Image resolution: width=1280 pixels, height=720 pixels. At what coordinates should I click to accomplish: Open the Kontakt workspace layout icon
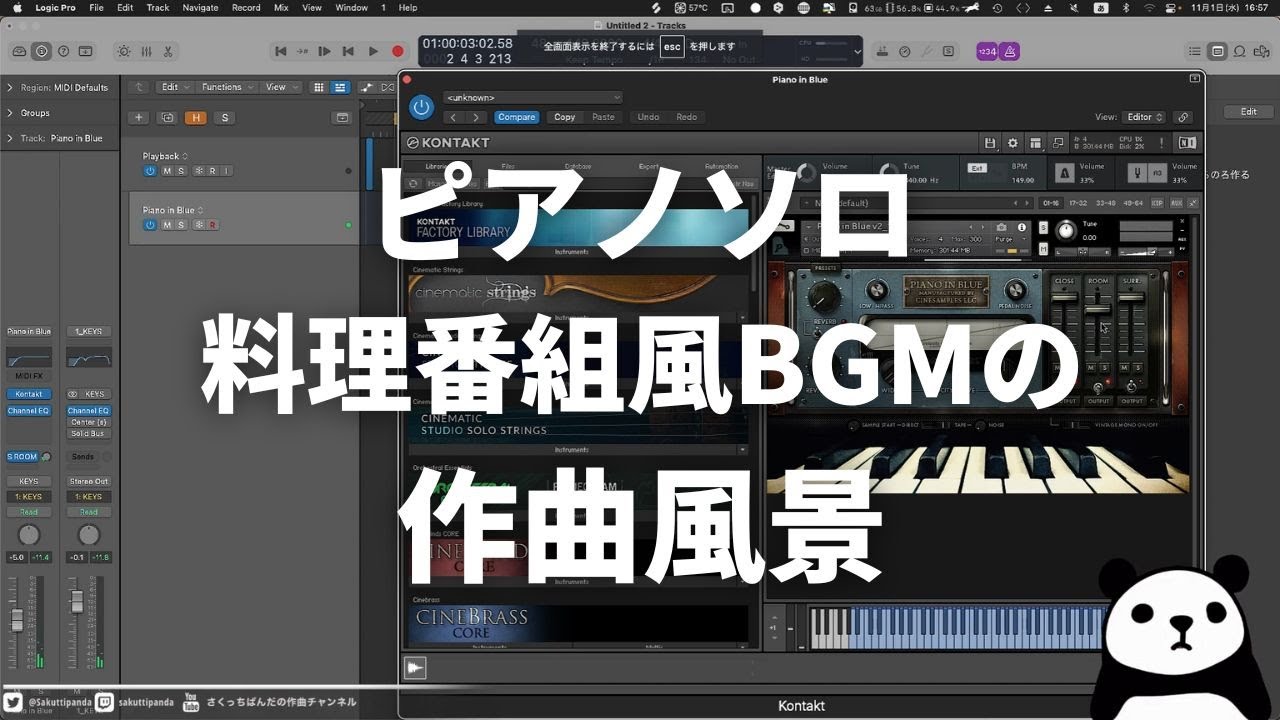1034,143
